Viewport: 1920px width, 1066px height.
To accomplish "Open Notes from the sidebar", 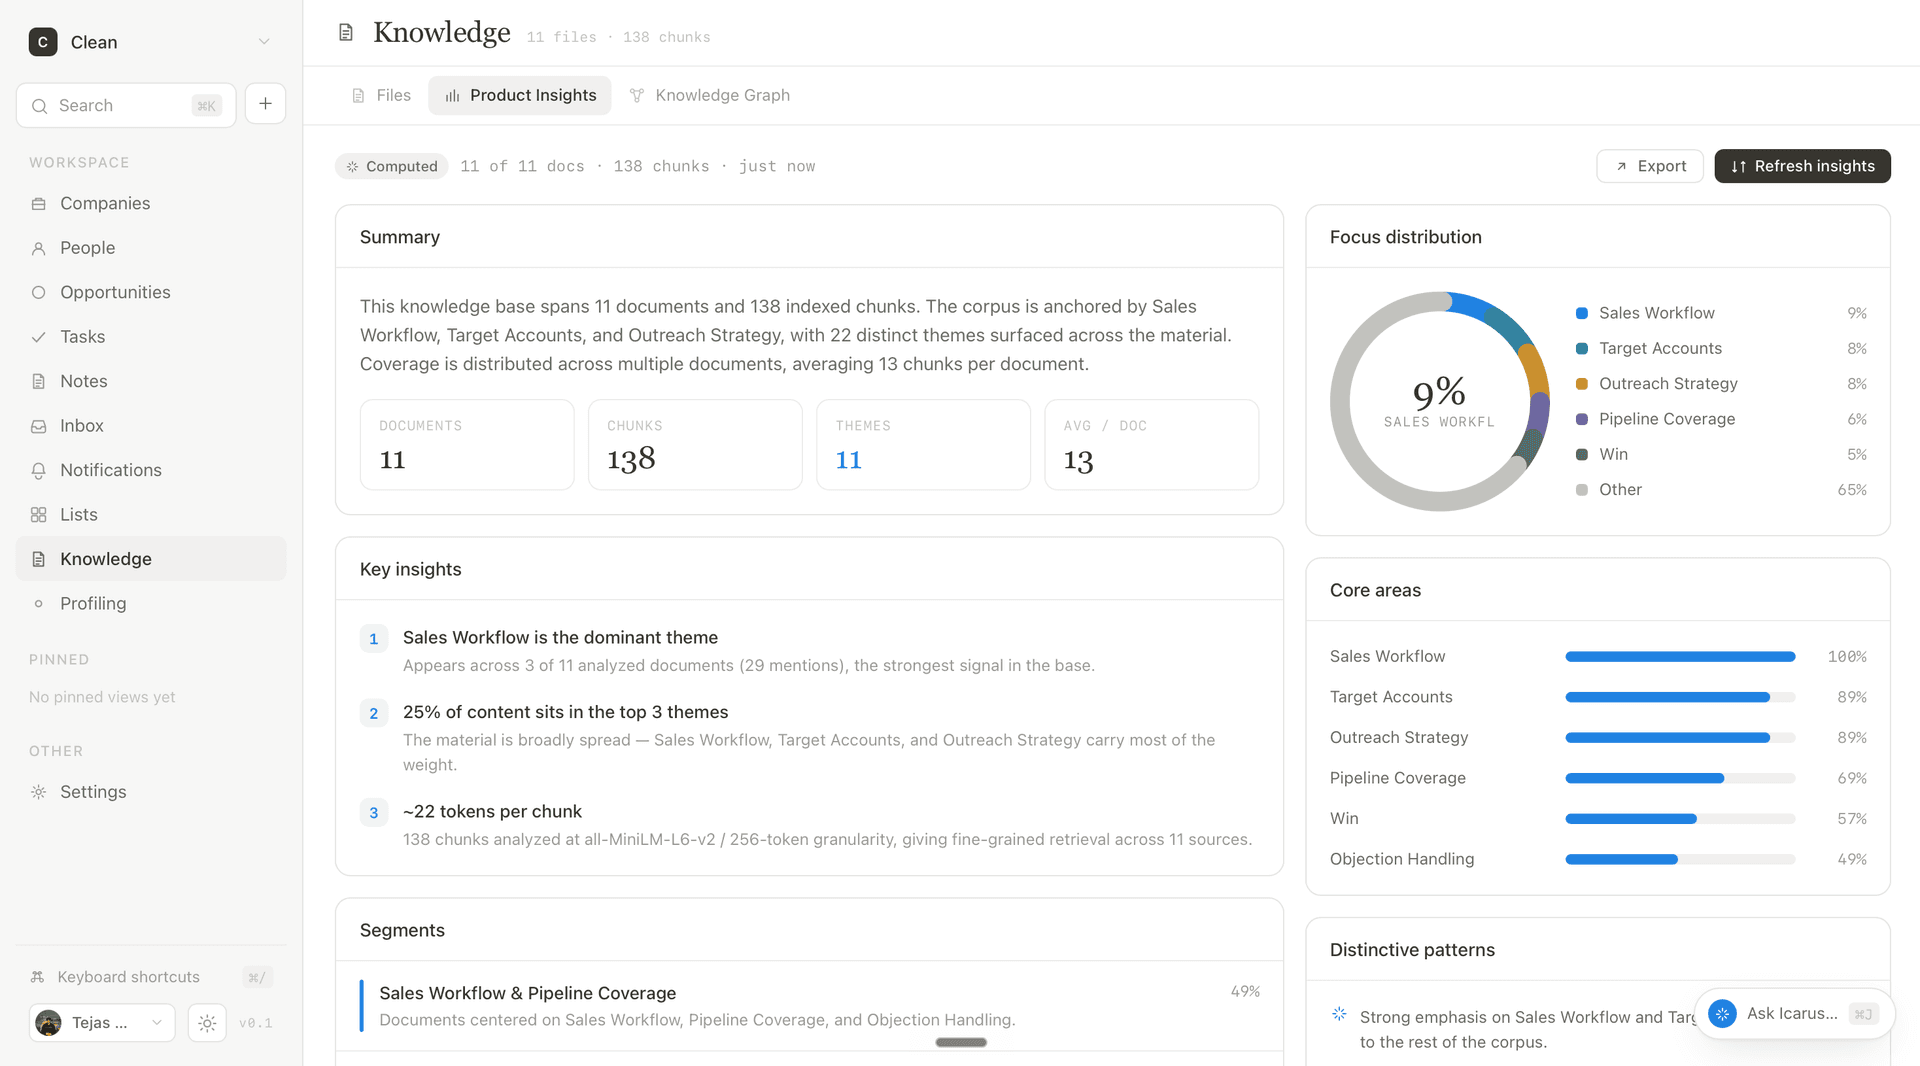I will click(x=151, y=381).
